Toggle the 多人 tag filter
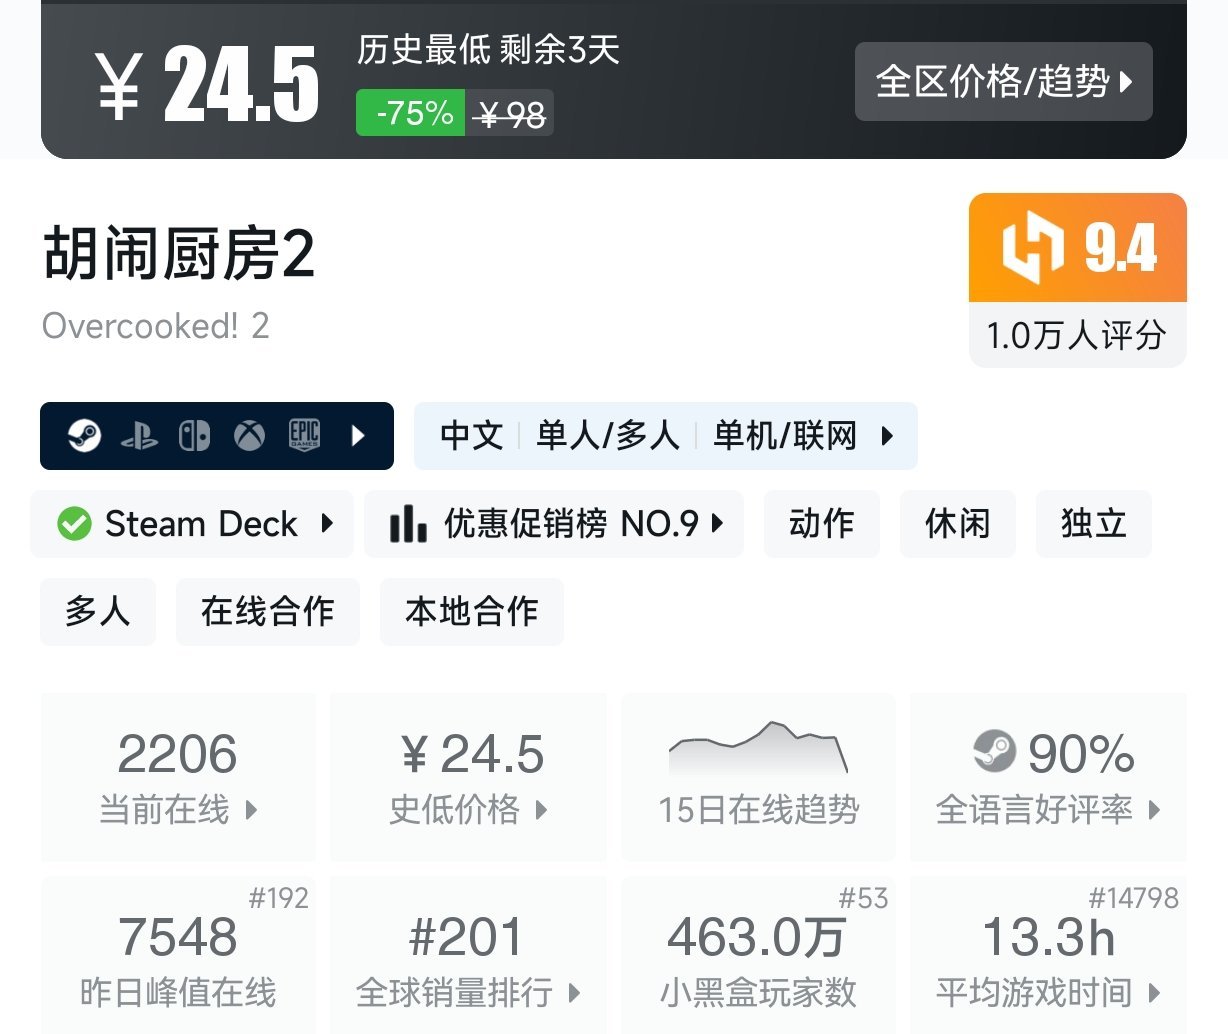The width and height of the screenshot is (1228, 1034). coord(97,611)
